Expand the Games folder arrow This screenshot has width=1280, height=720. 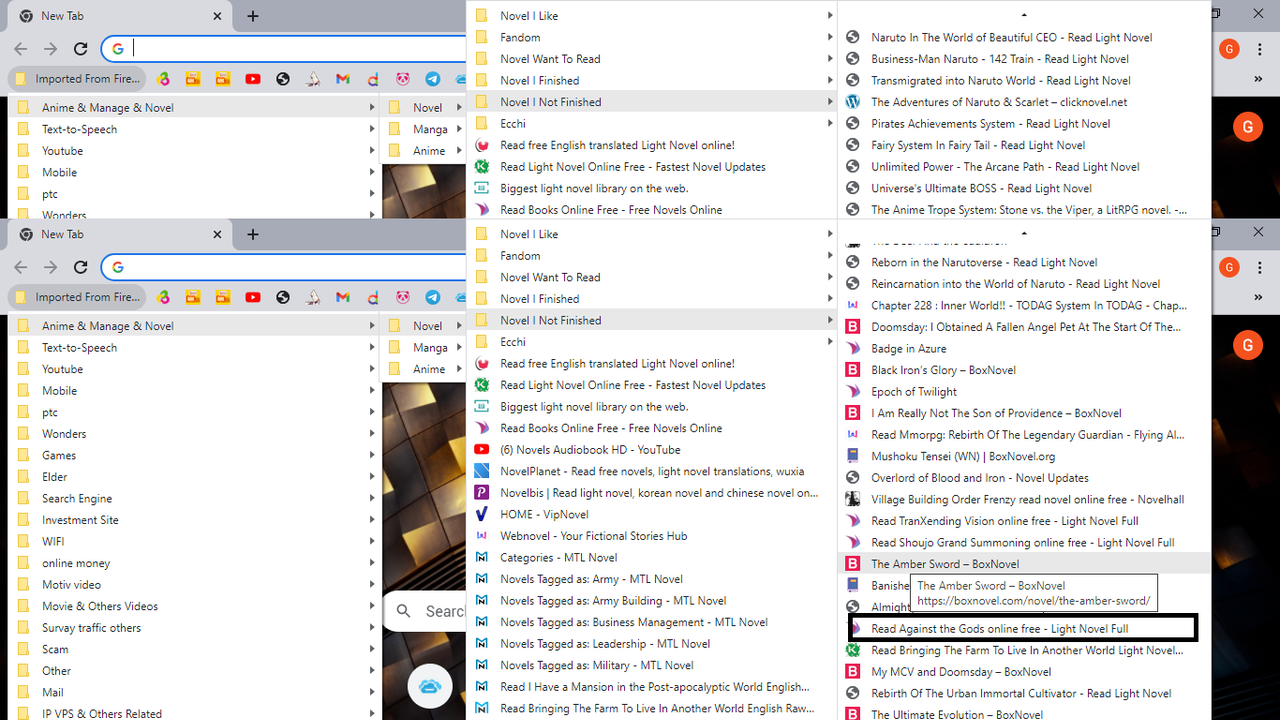372,455
